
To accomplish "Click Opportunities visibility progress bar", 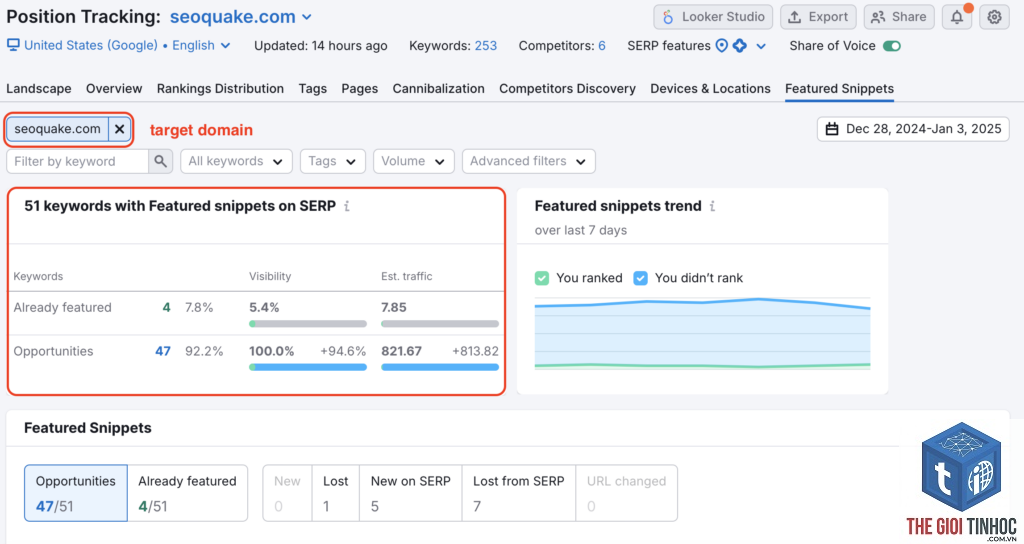I will [x=308, y=367].
